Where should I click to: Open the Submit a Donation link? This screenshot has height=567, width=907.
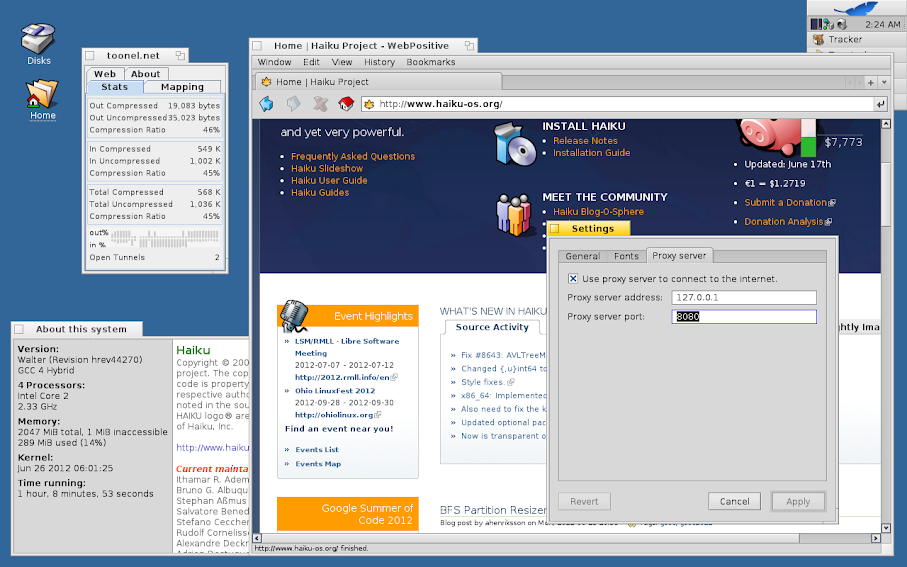[786, 202]
